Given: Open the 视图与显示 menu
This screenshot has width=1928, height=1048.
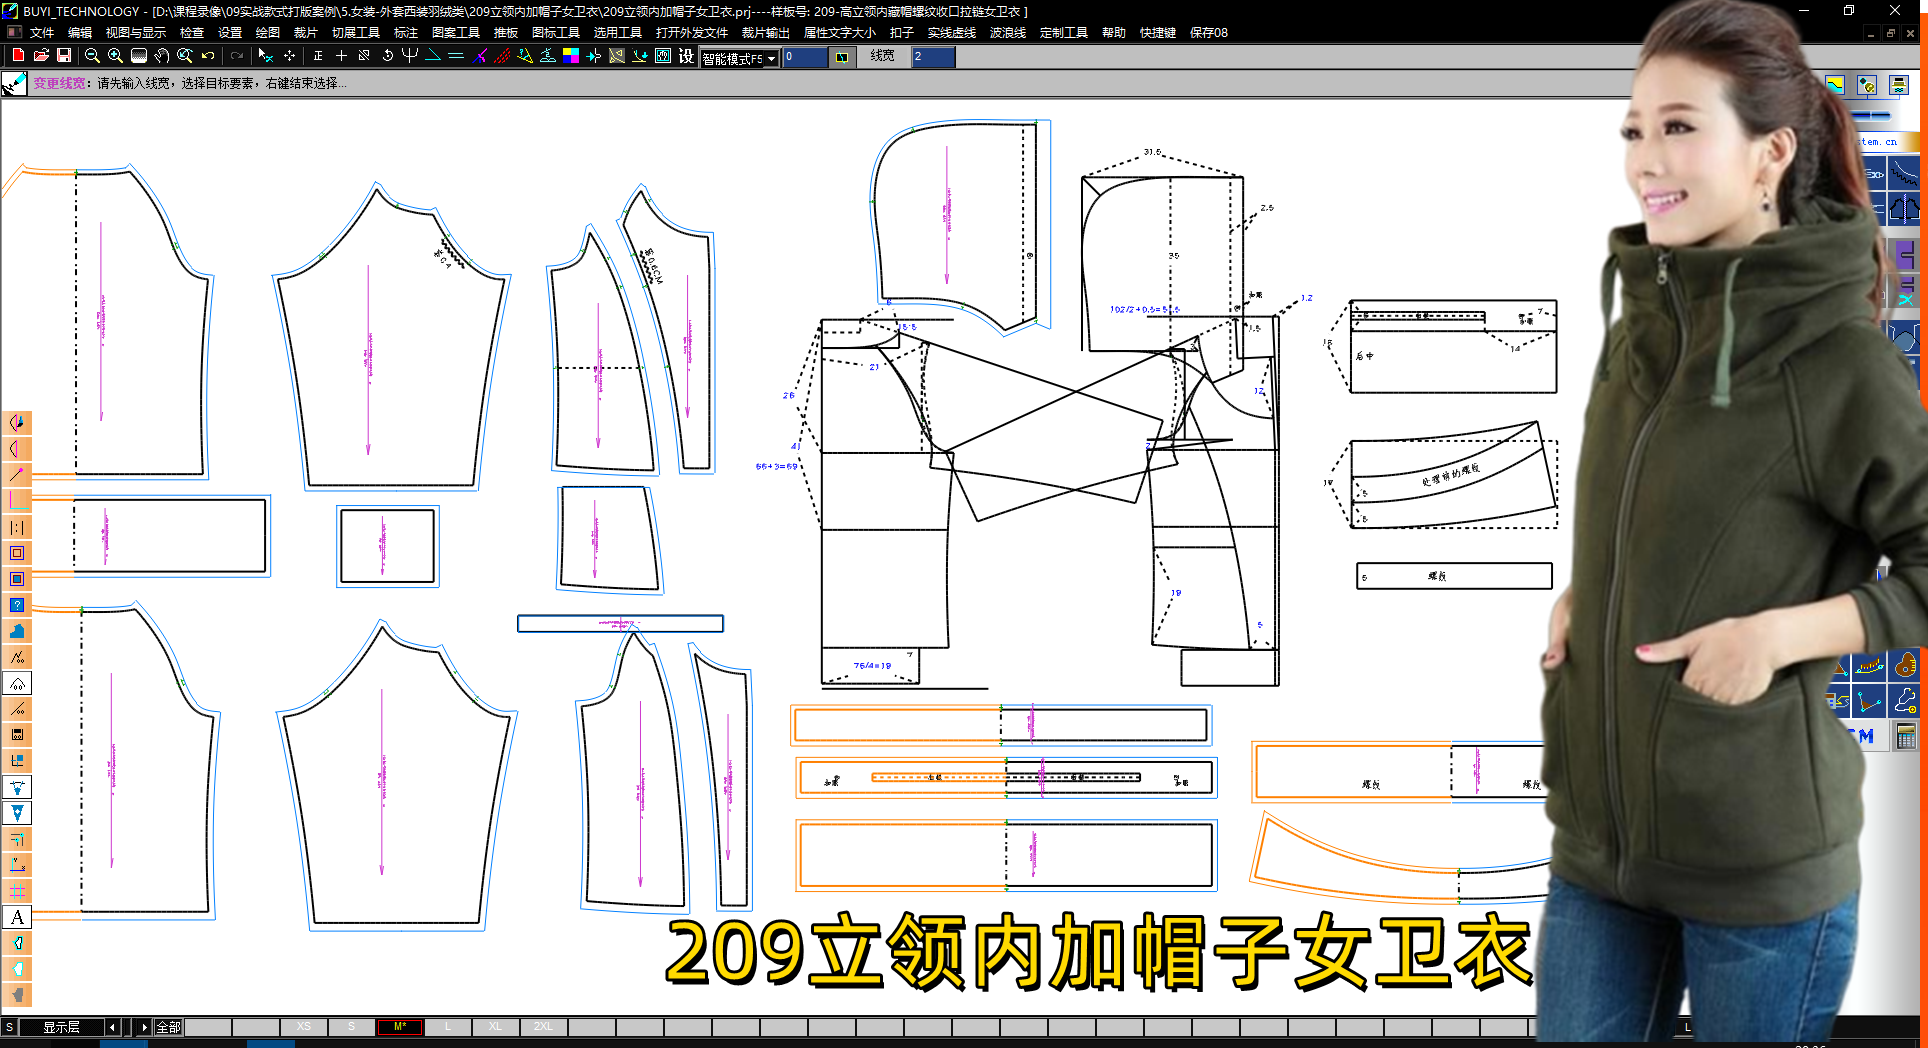Looking at the screenshot, I should click(x=136, y=33).
